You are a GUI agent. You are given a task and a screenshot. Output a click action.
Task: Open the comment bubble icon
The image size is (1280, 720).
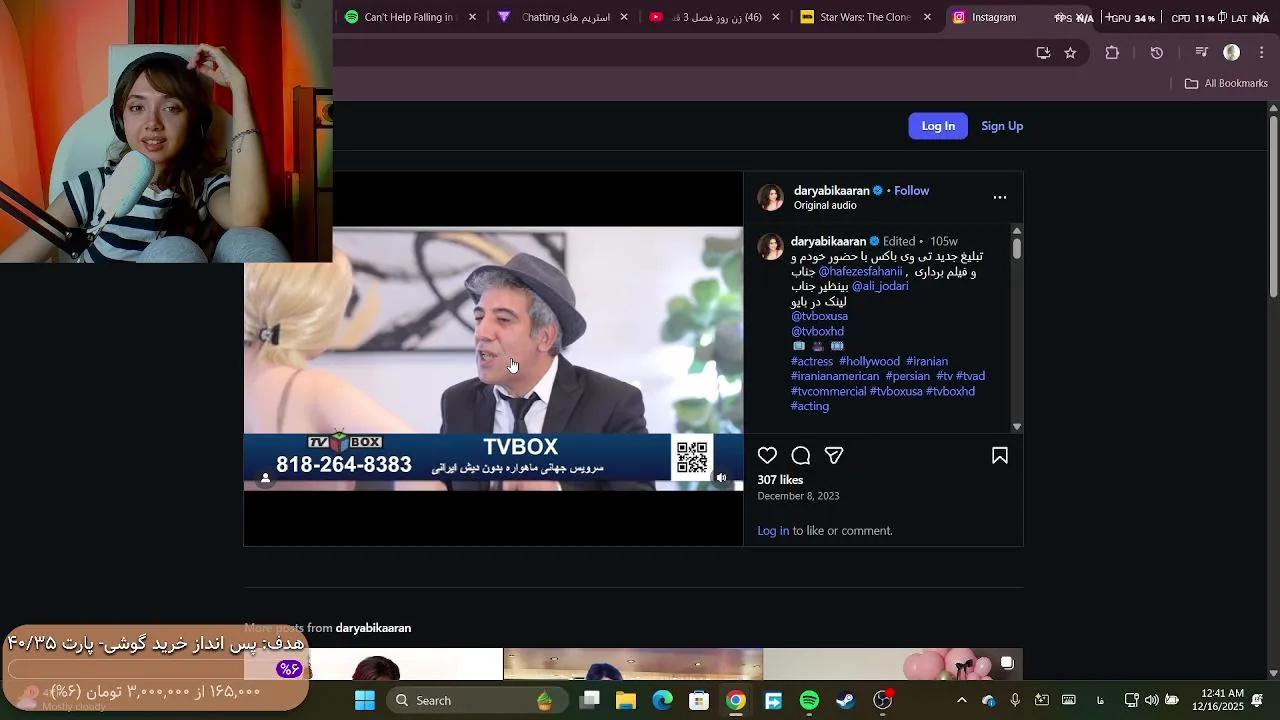coord(801,456)
